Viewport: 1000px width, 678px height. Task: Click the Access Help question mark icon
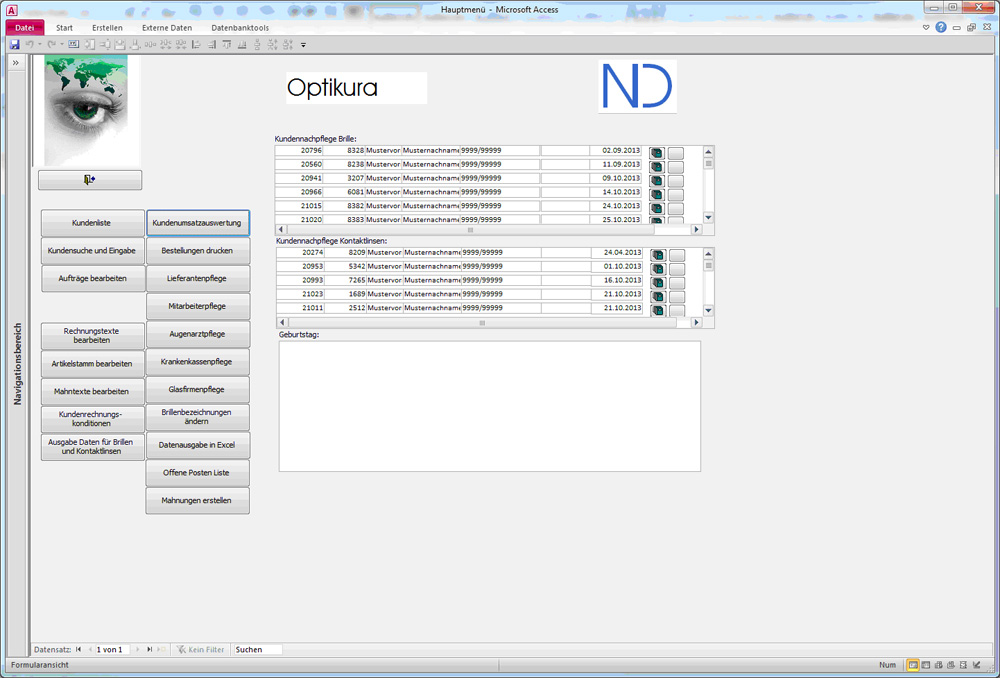941,27
